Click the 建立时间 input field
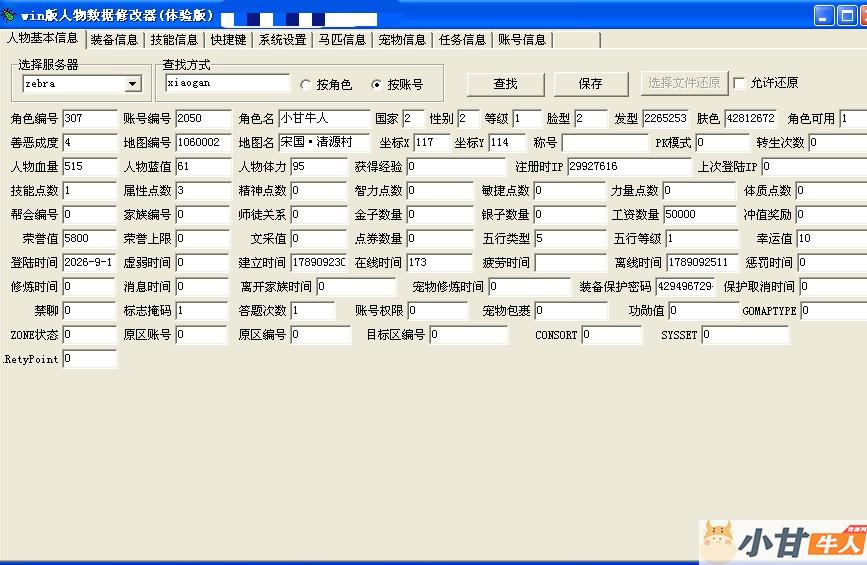This screenshot has height=565, width=867. coord(318,263)
